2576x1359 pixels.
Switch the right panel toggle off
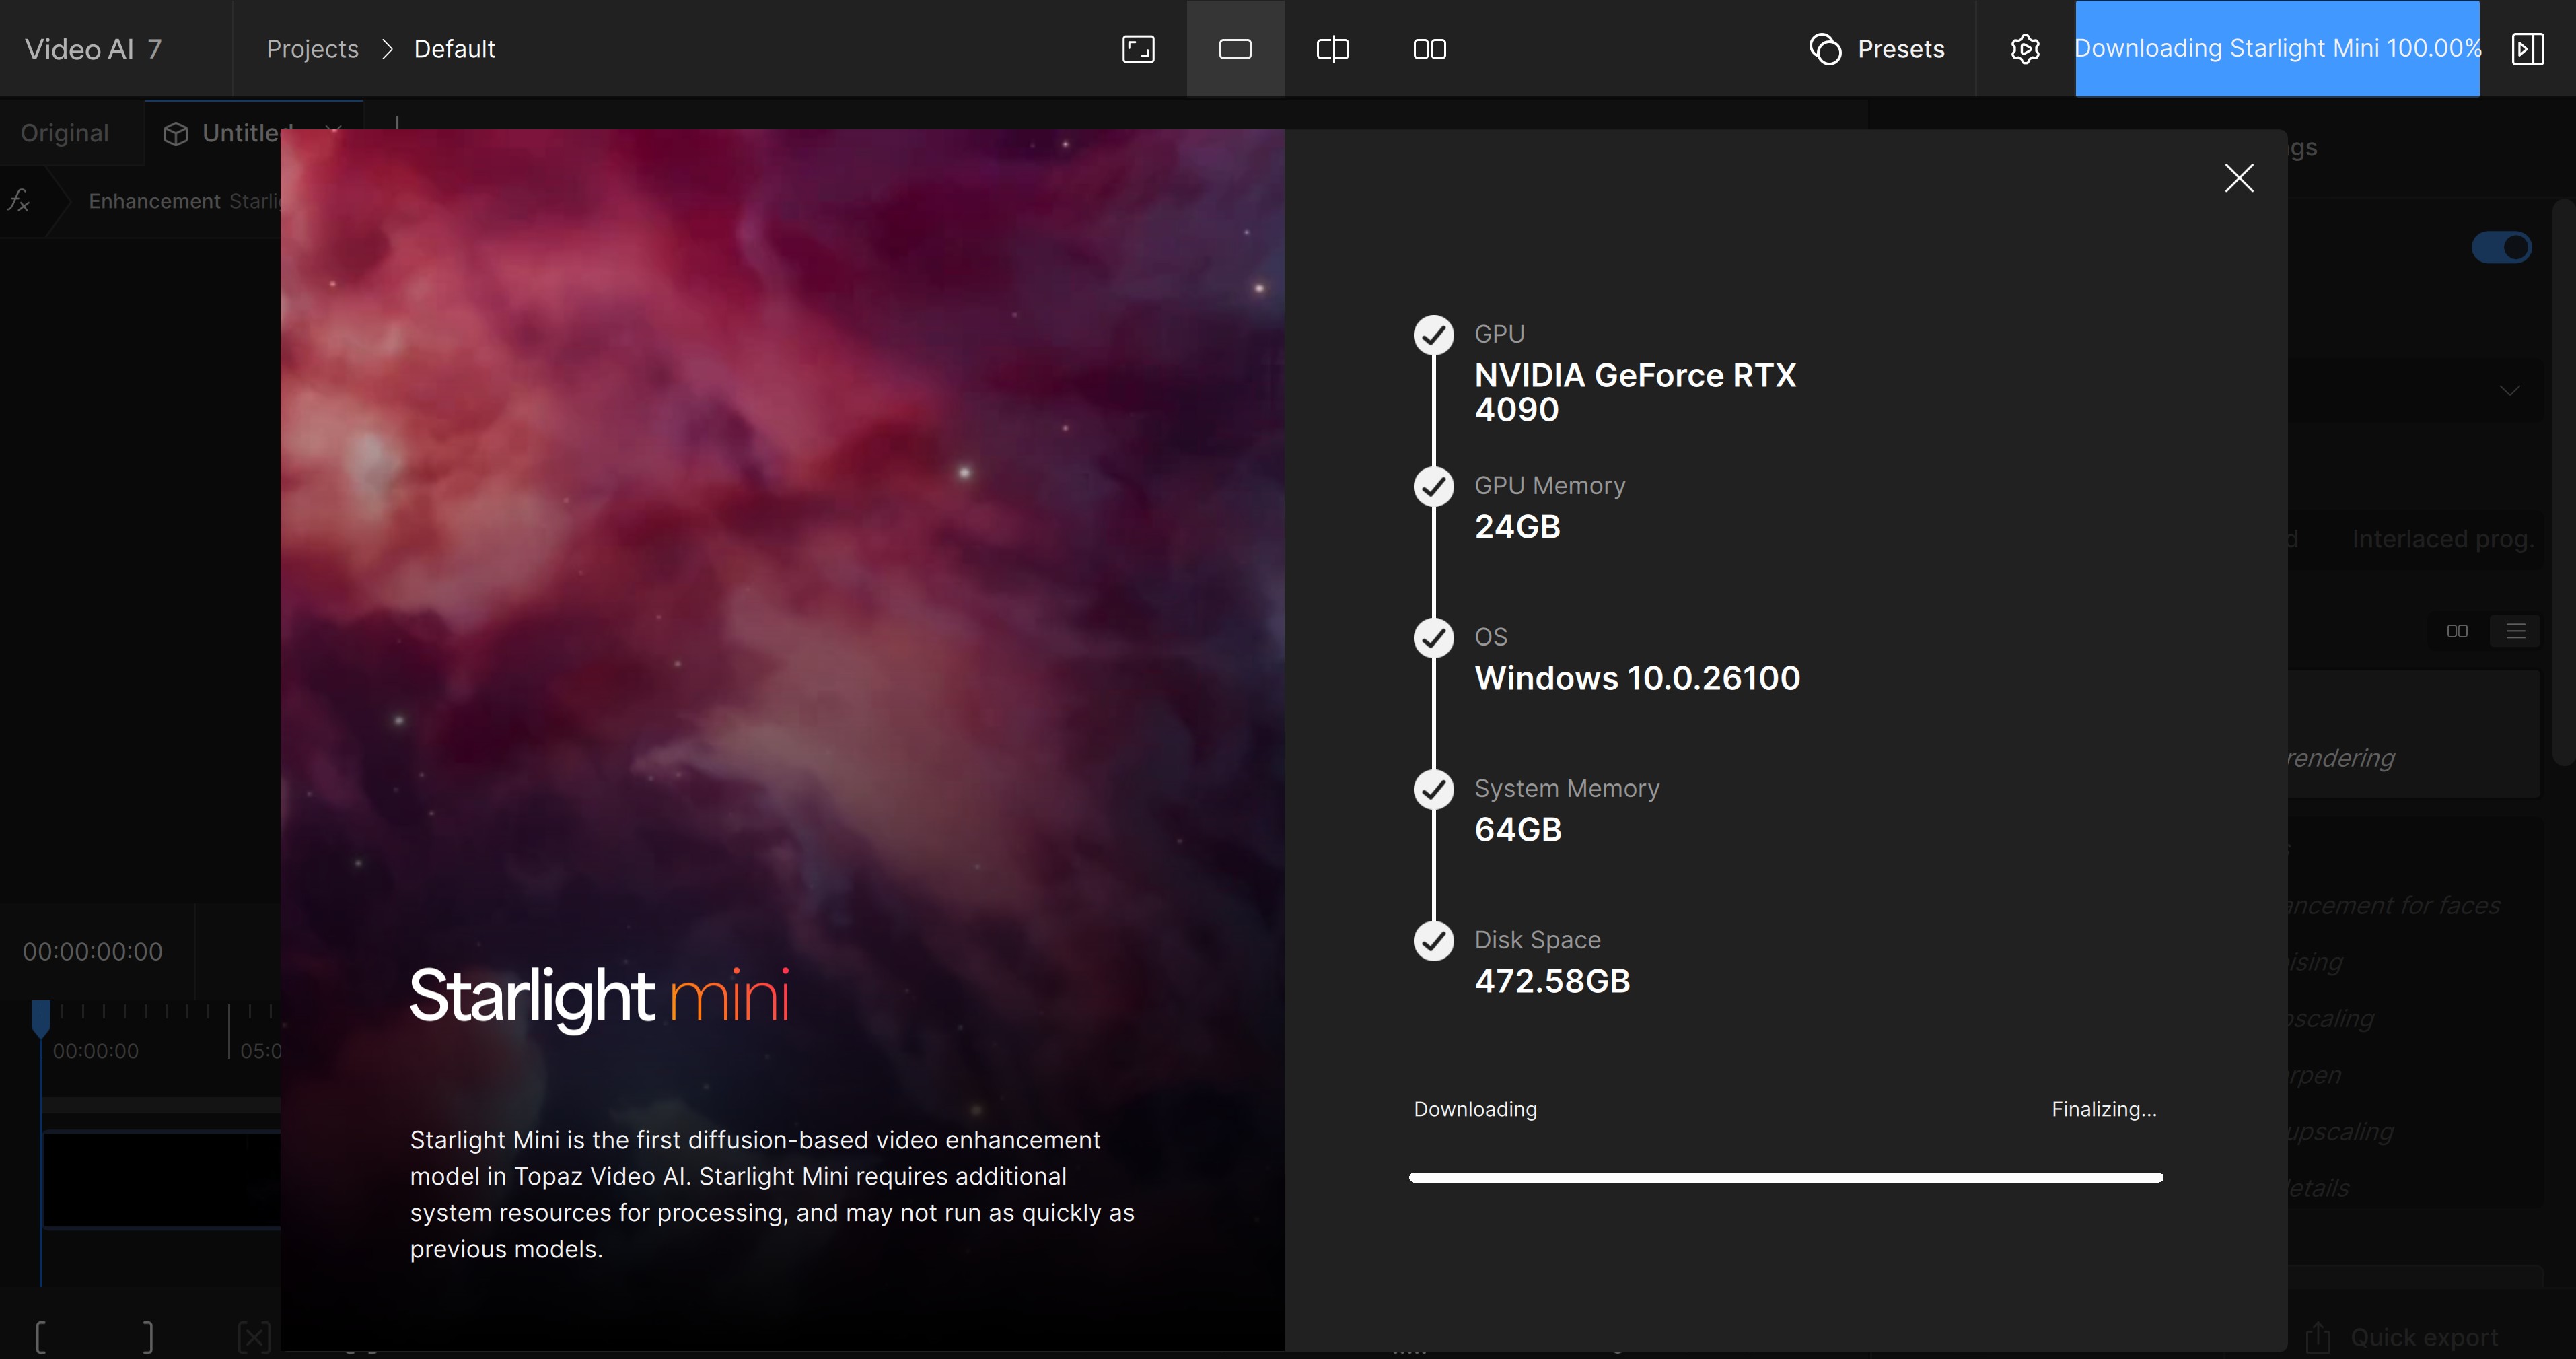coord(2501,247)
